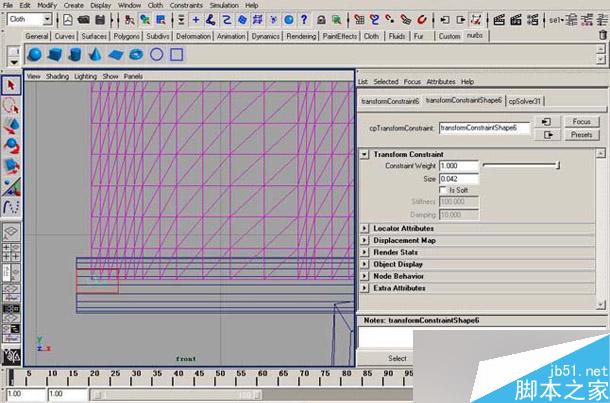Create a NURBS circle from the shelf
The height and width of the screenshot is (403, 610).
(x=156, y=54)
